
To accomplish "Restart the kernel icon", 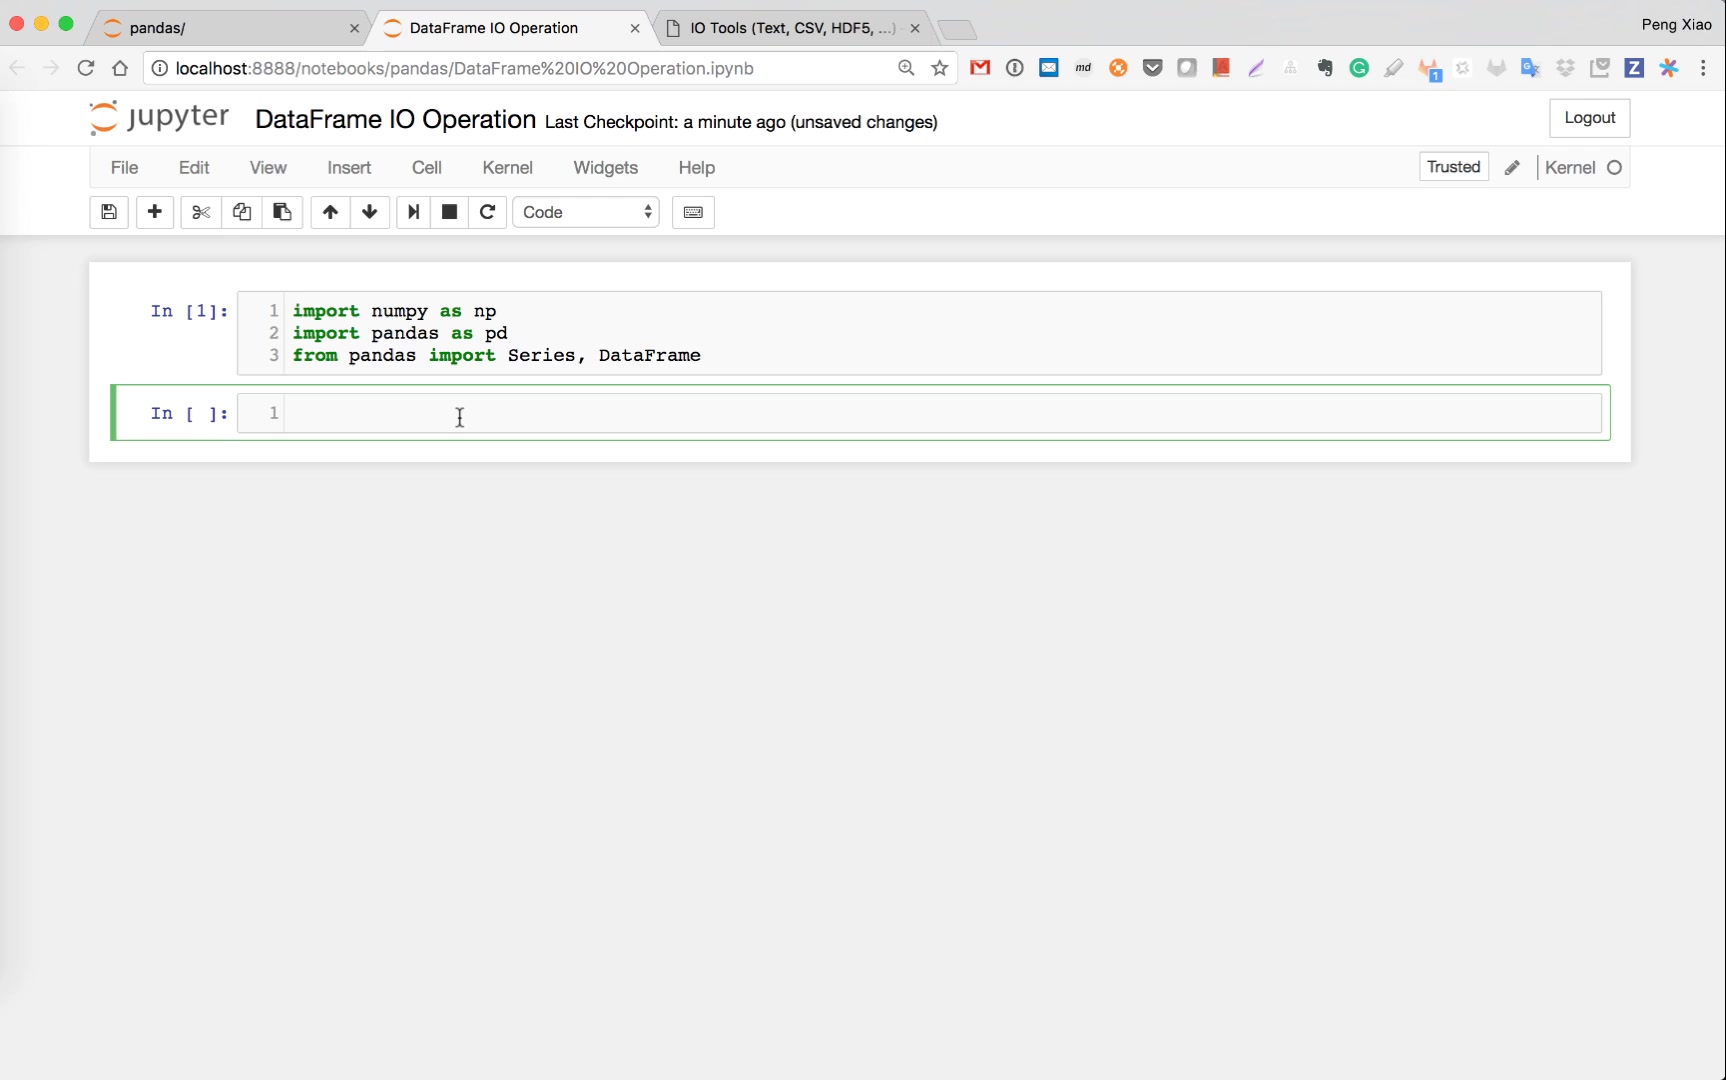I will click(488, 212).
